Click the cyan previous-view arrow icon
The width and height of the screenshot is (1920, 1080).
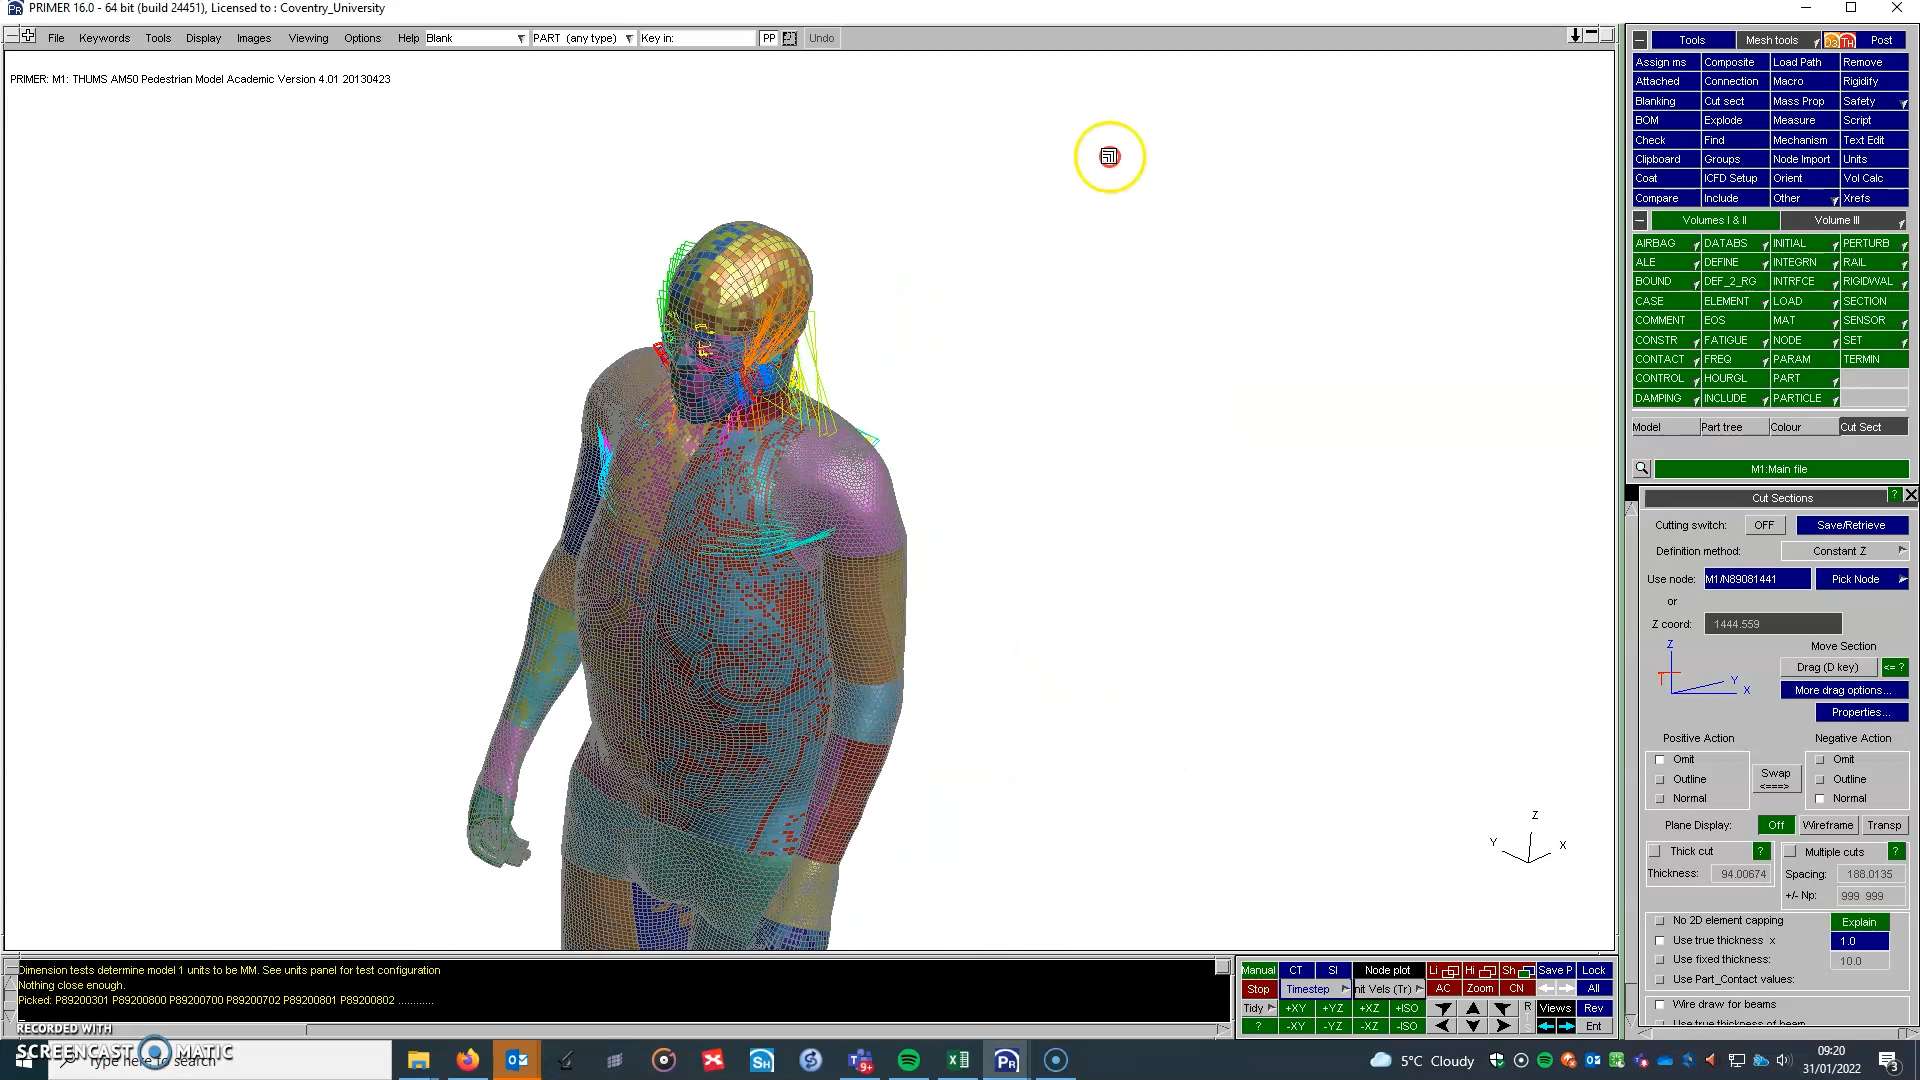1547,1026
